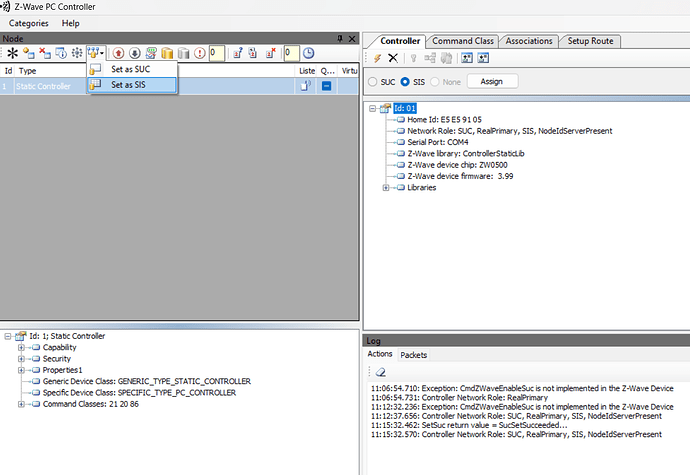Switch to the Actions log tab
This screenshot has height=475, width=690.
(380, 354)
